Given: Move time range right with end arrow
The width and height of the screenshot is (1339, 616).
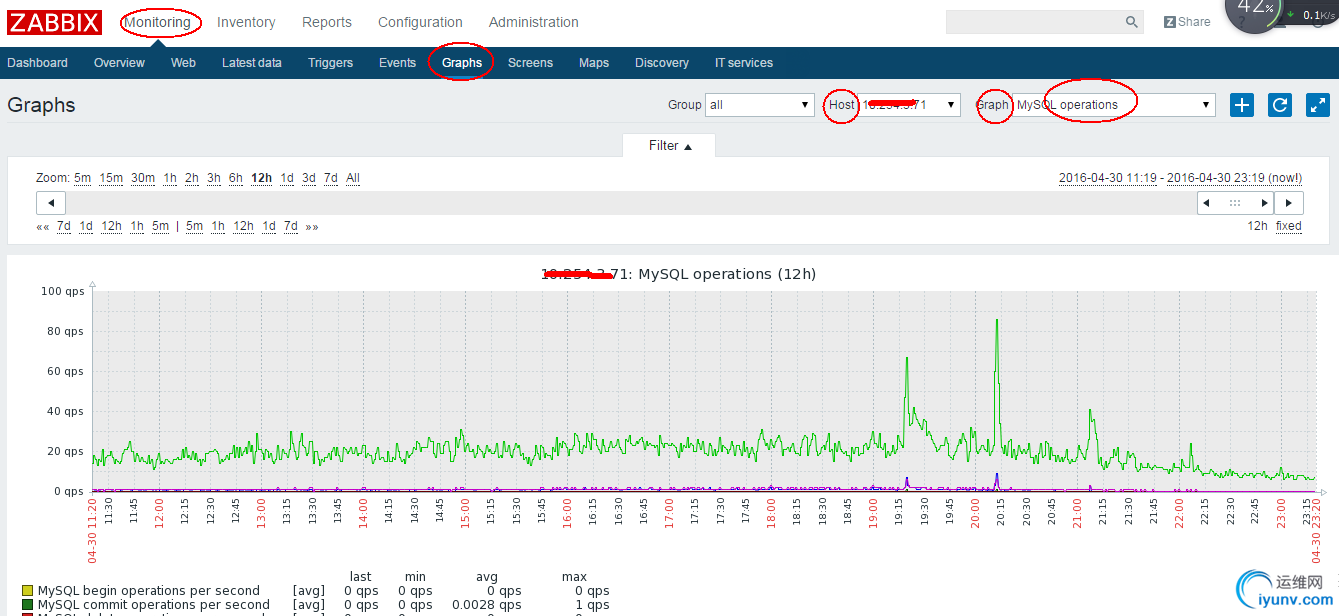Looking at the screenshot, I should point(1288,203).
